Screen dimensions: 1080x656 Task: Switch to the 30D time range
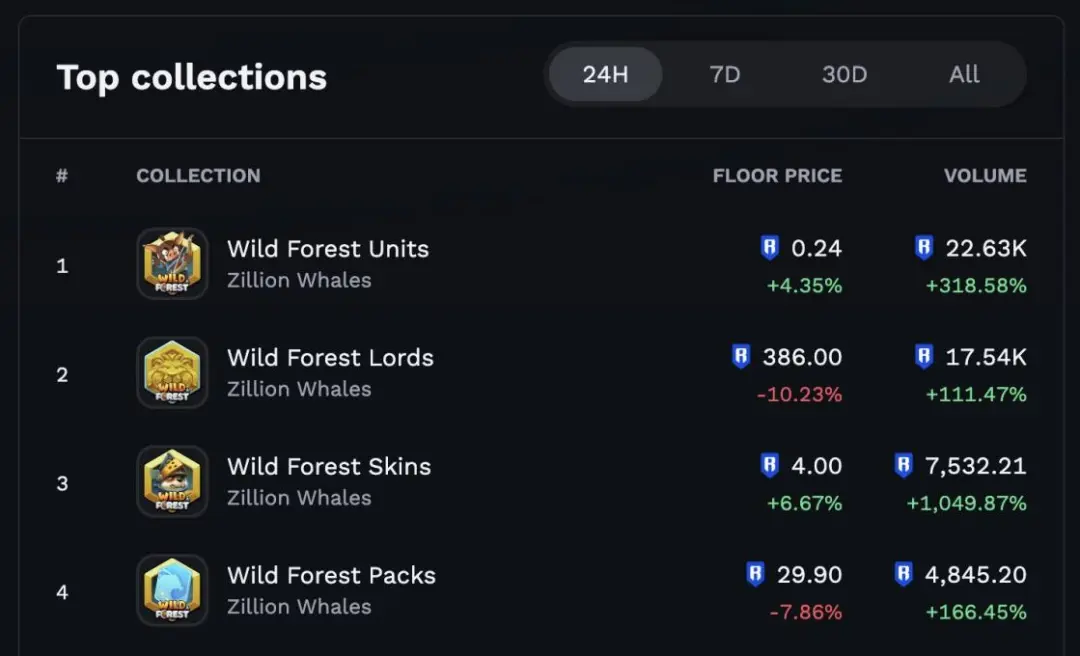[844, 74]
